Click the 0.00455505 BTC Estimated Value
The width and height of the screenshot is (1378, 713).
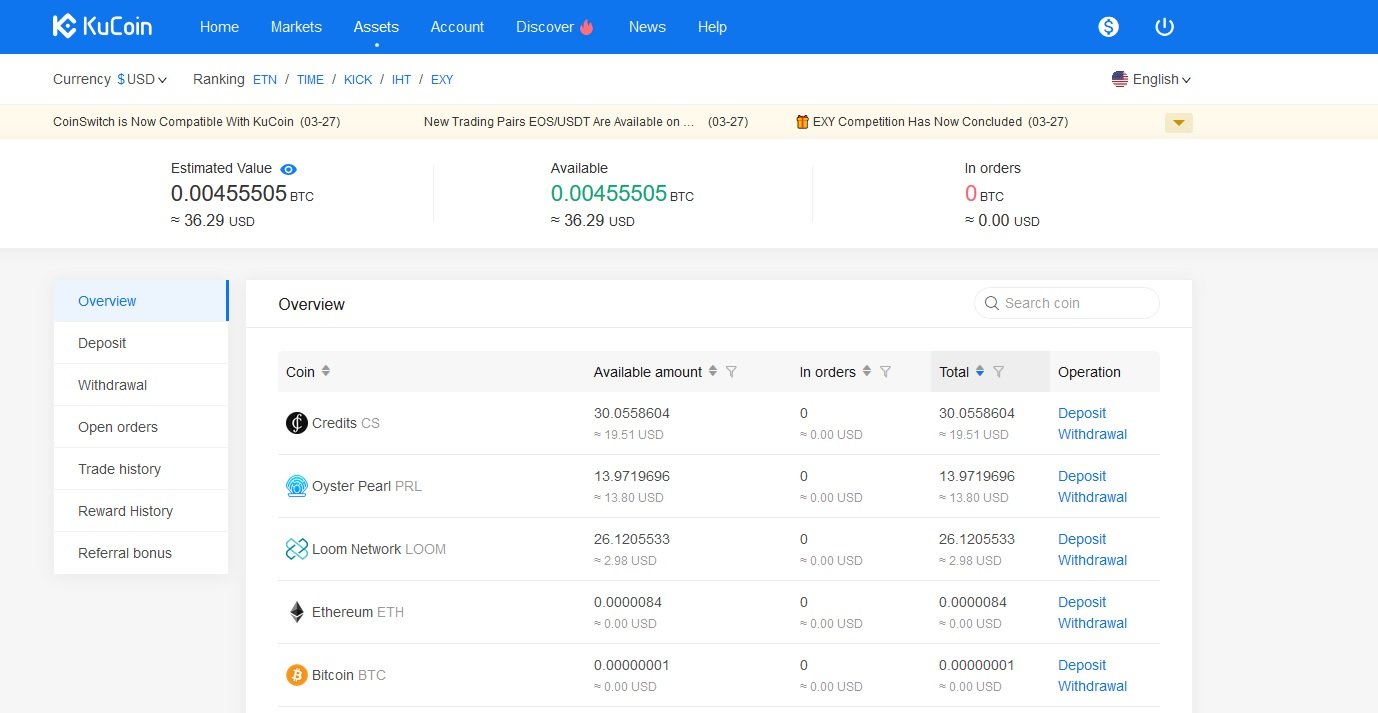[242, 194]
